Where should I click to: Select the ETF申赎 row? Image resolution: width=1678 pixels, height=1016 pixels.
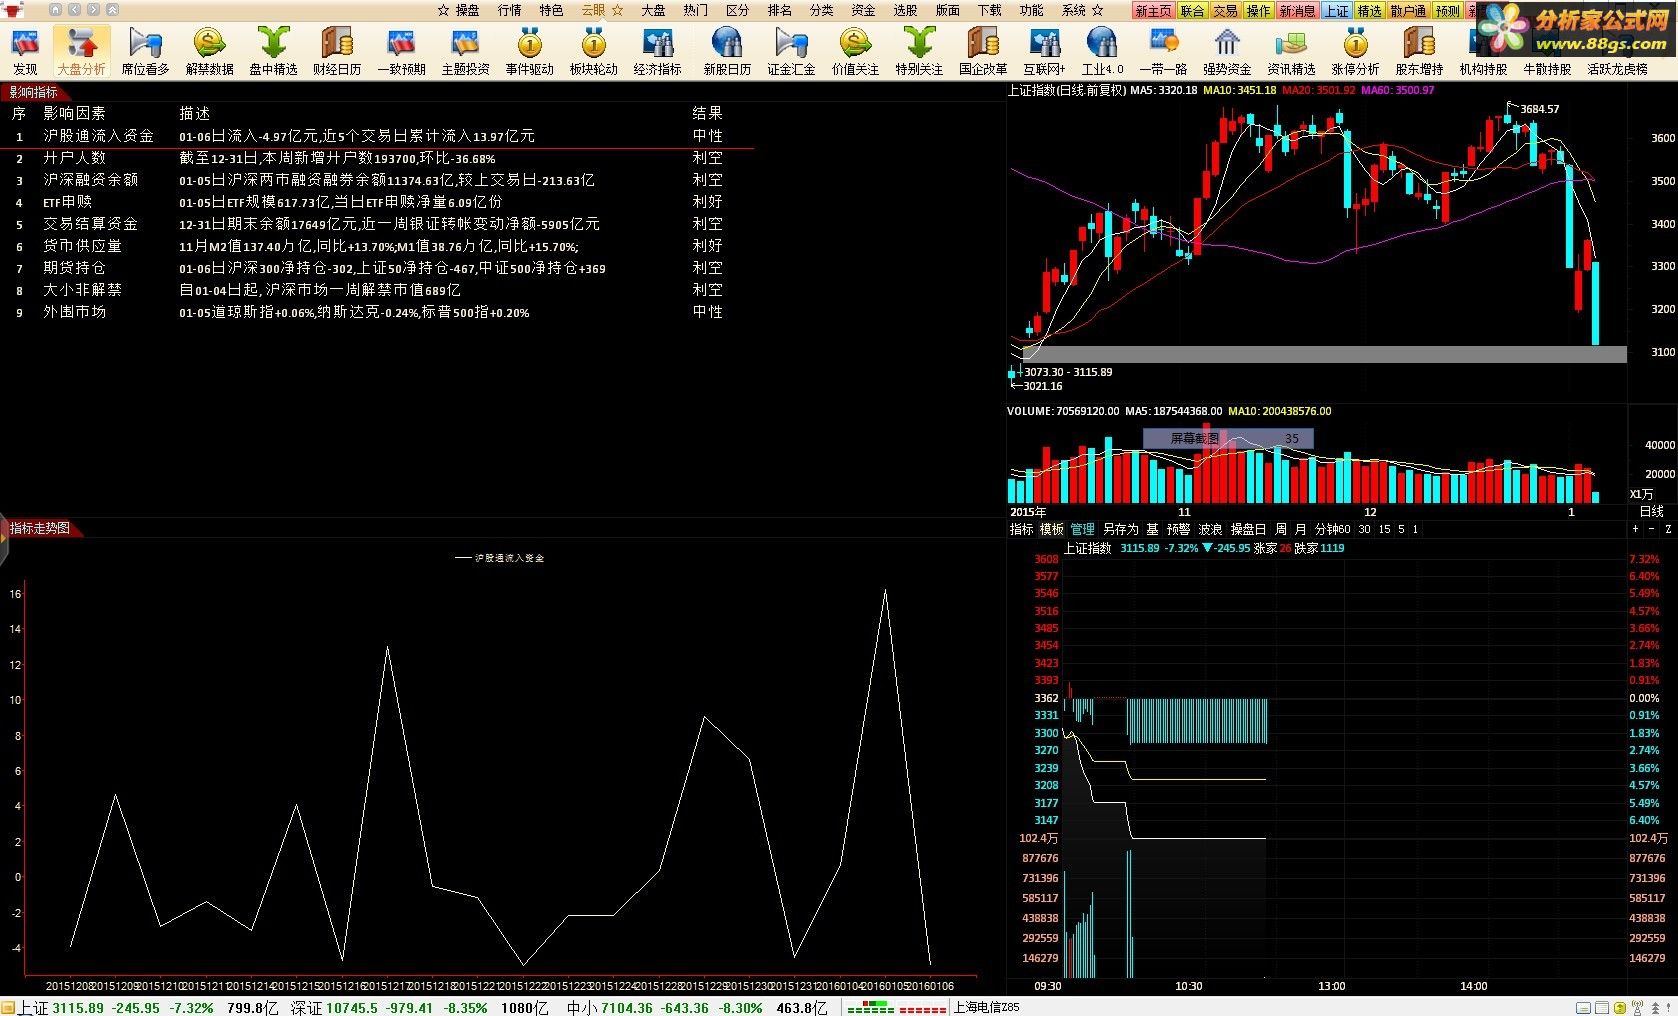[x=376, y=202]
